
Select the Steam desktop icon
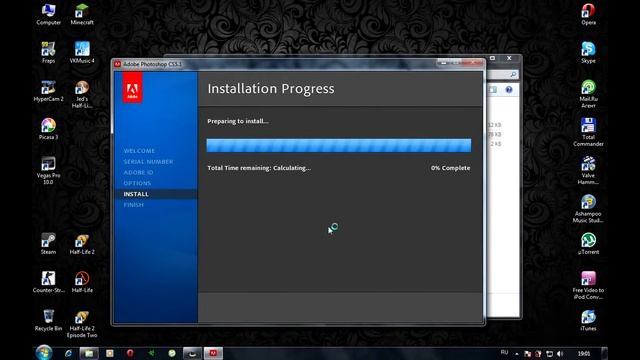48,244
